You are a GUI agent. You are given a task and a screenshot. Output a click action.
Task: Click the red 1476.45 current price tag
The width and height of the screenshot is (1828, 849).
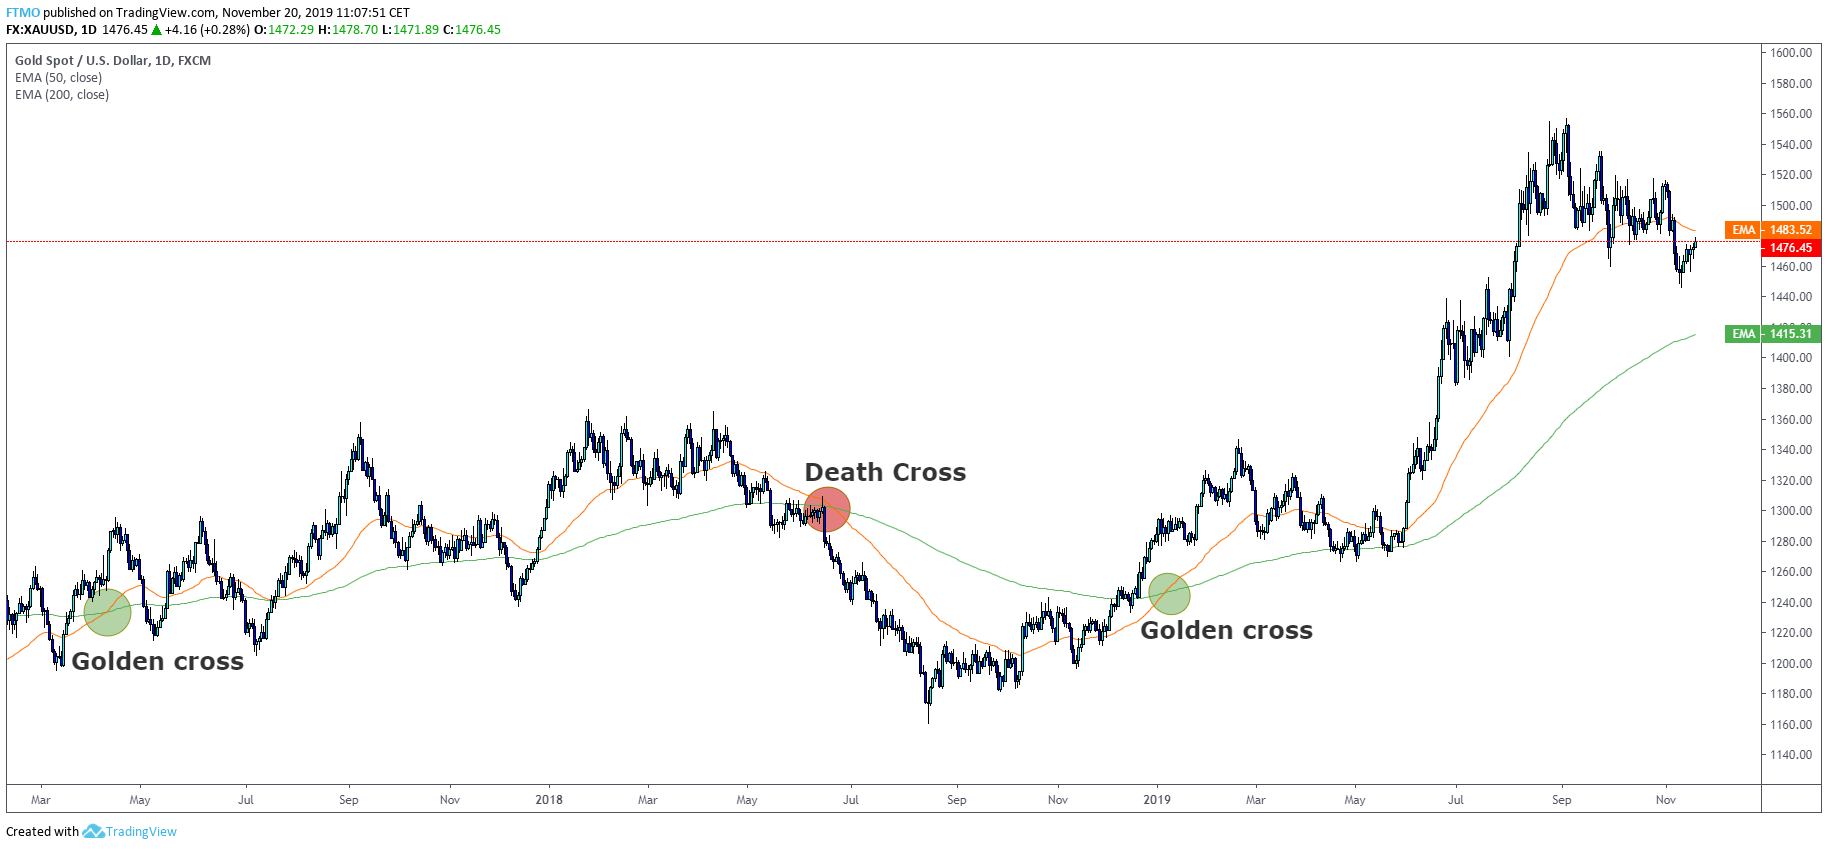1791,248
